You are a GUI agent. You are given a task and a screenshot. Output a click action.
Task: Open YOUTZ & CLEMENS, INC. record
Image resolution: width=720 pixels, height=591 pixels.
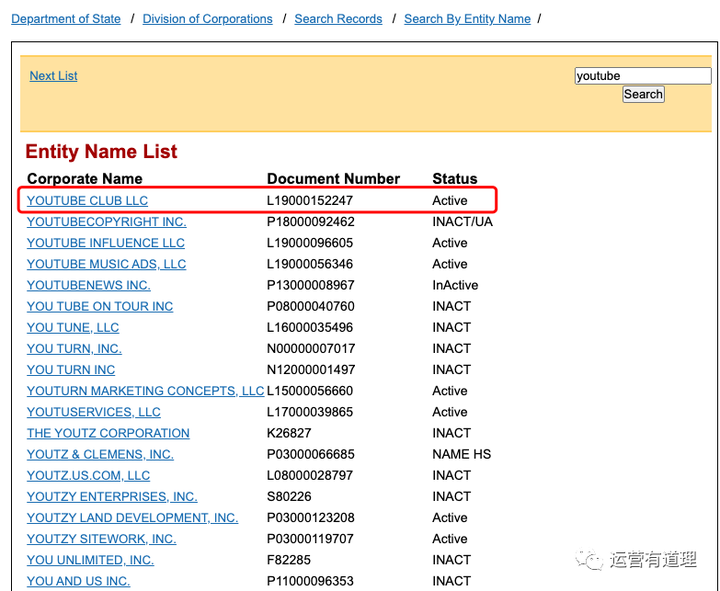tap(100, 454)
